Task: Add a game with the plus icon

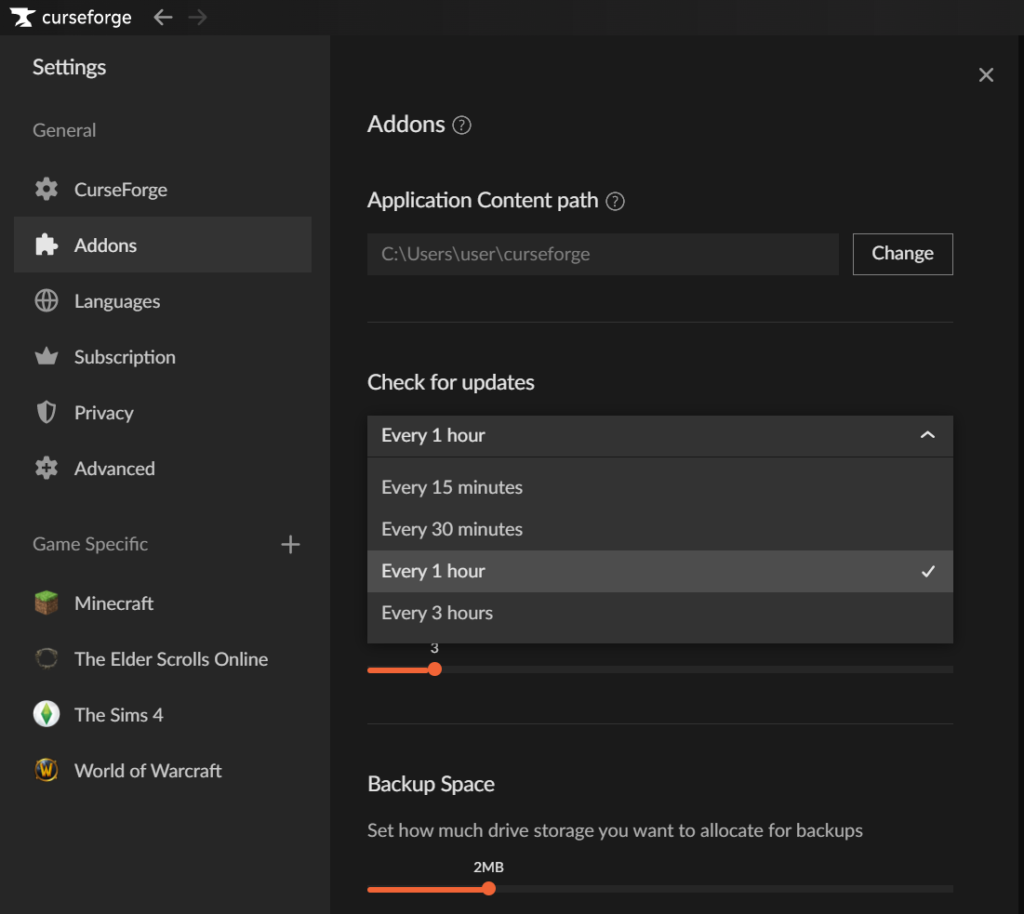Action: (291, 544)
